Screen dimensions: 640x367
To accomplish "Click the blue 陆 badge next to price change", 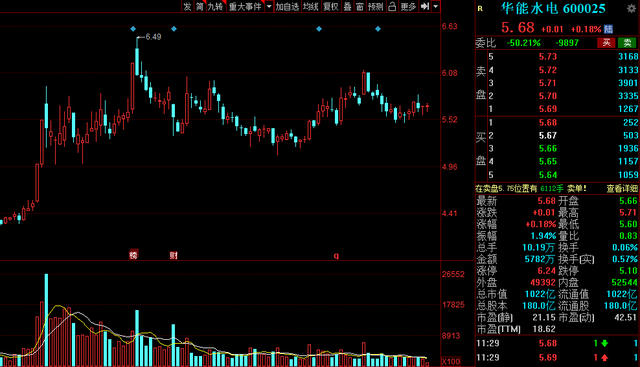I will [608, 29].
